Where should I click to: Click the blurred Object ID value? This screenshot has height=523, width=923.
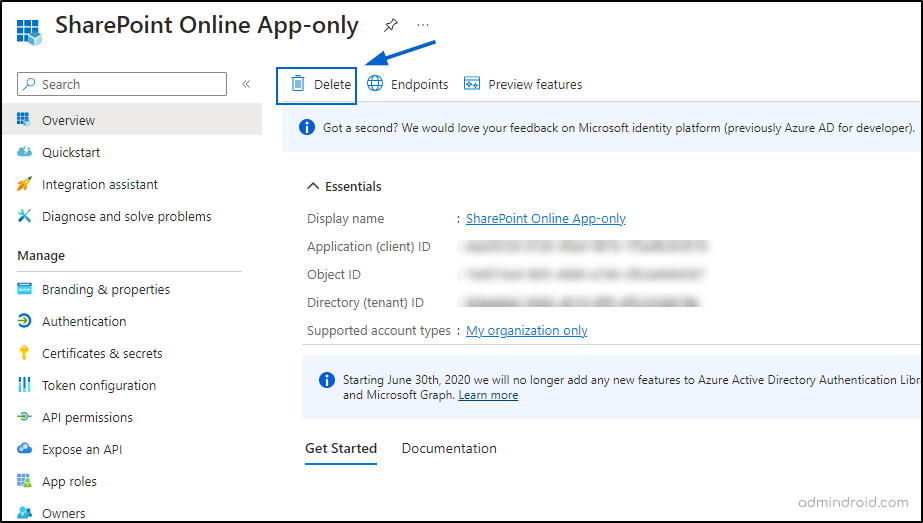(x=584, y=274)
